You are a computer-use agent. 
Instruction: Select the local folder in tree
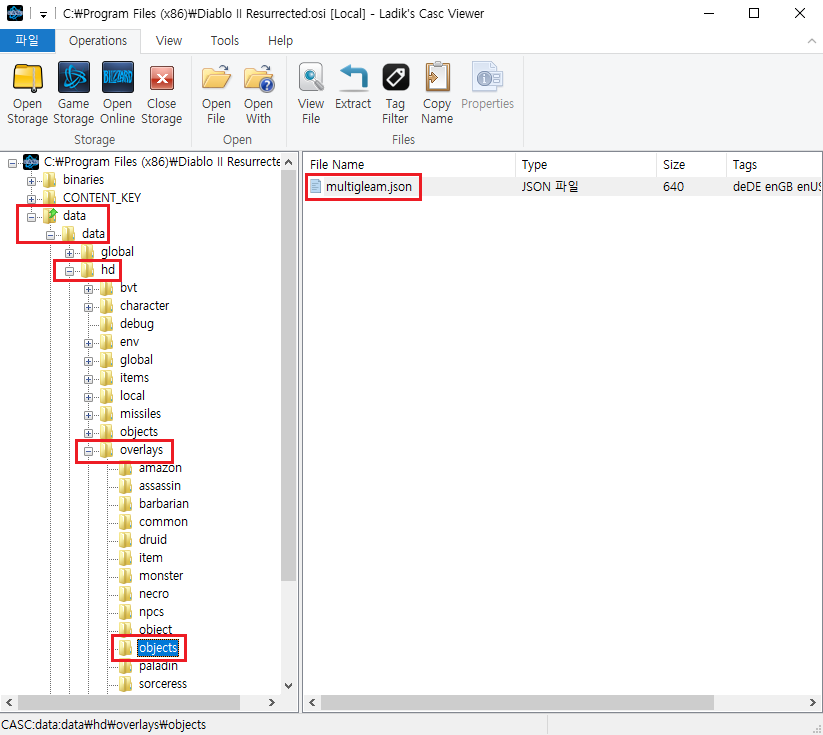click(132, 395)
